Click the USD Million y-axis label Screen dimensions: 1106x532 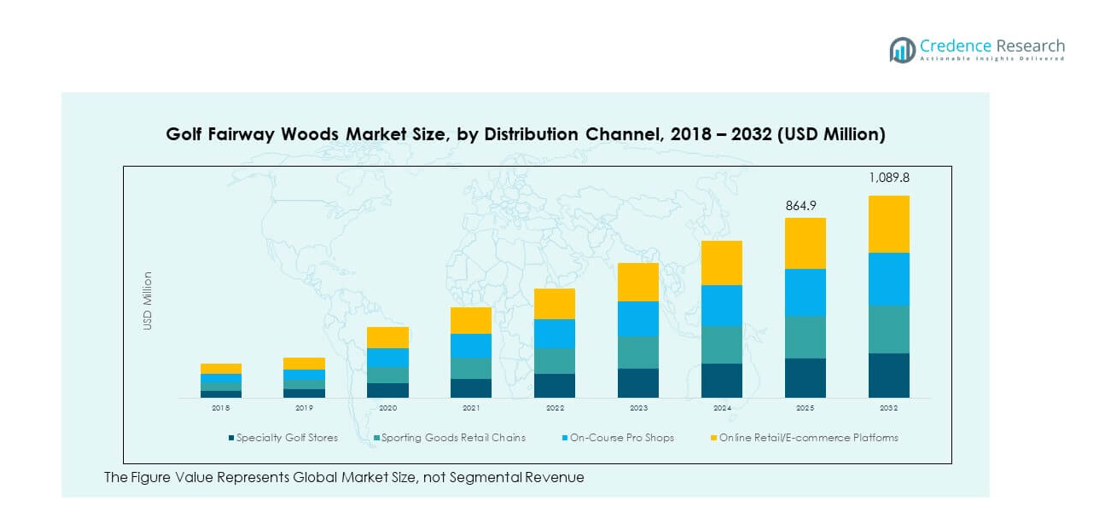(x=148, y=301)
